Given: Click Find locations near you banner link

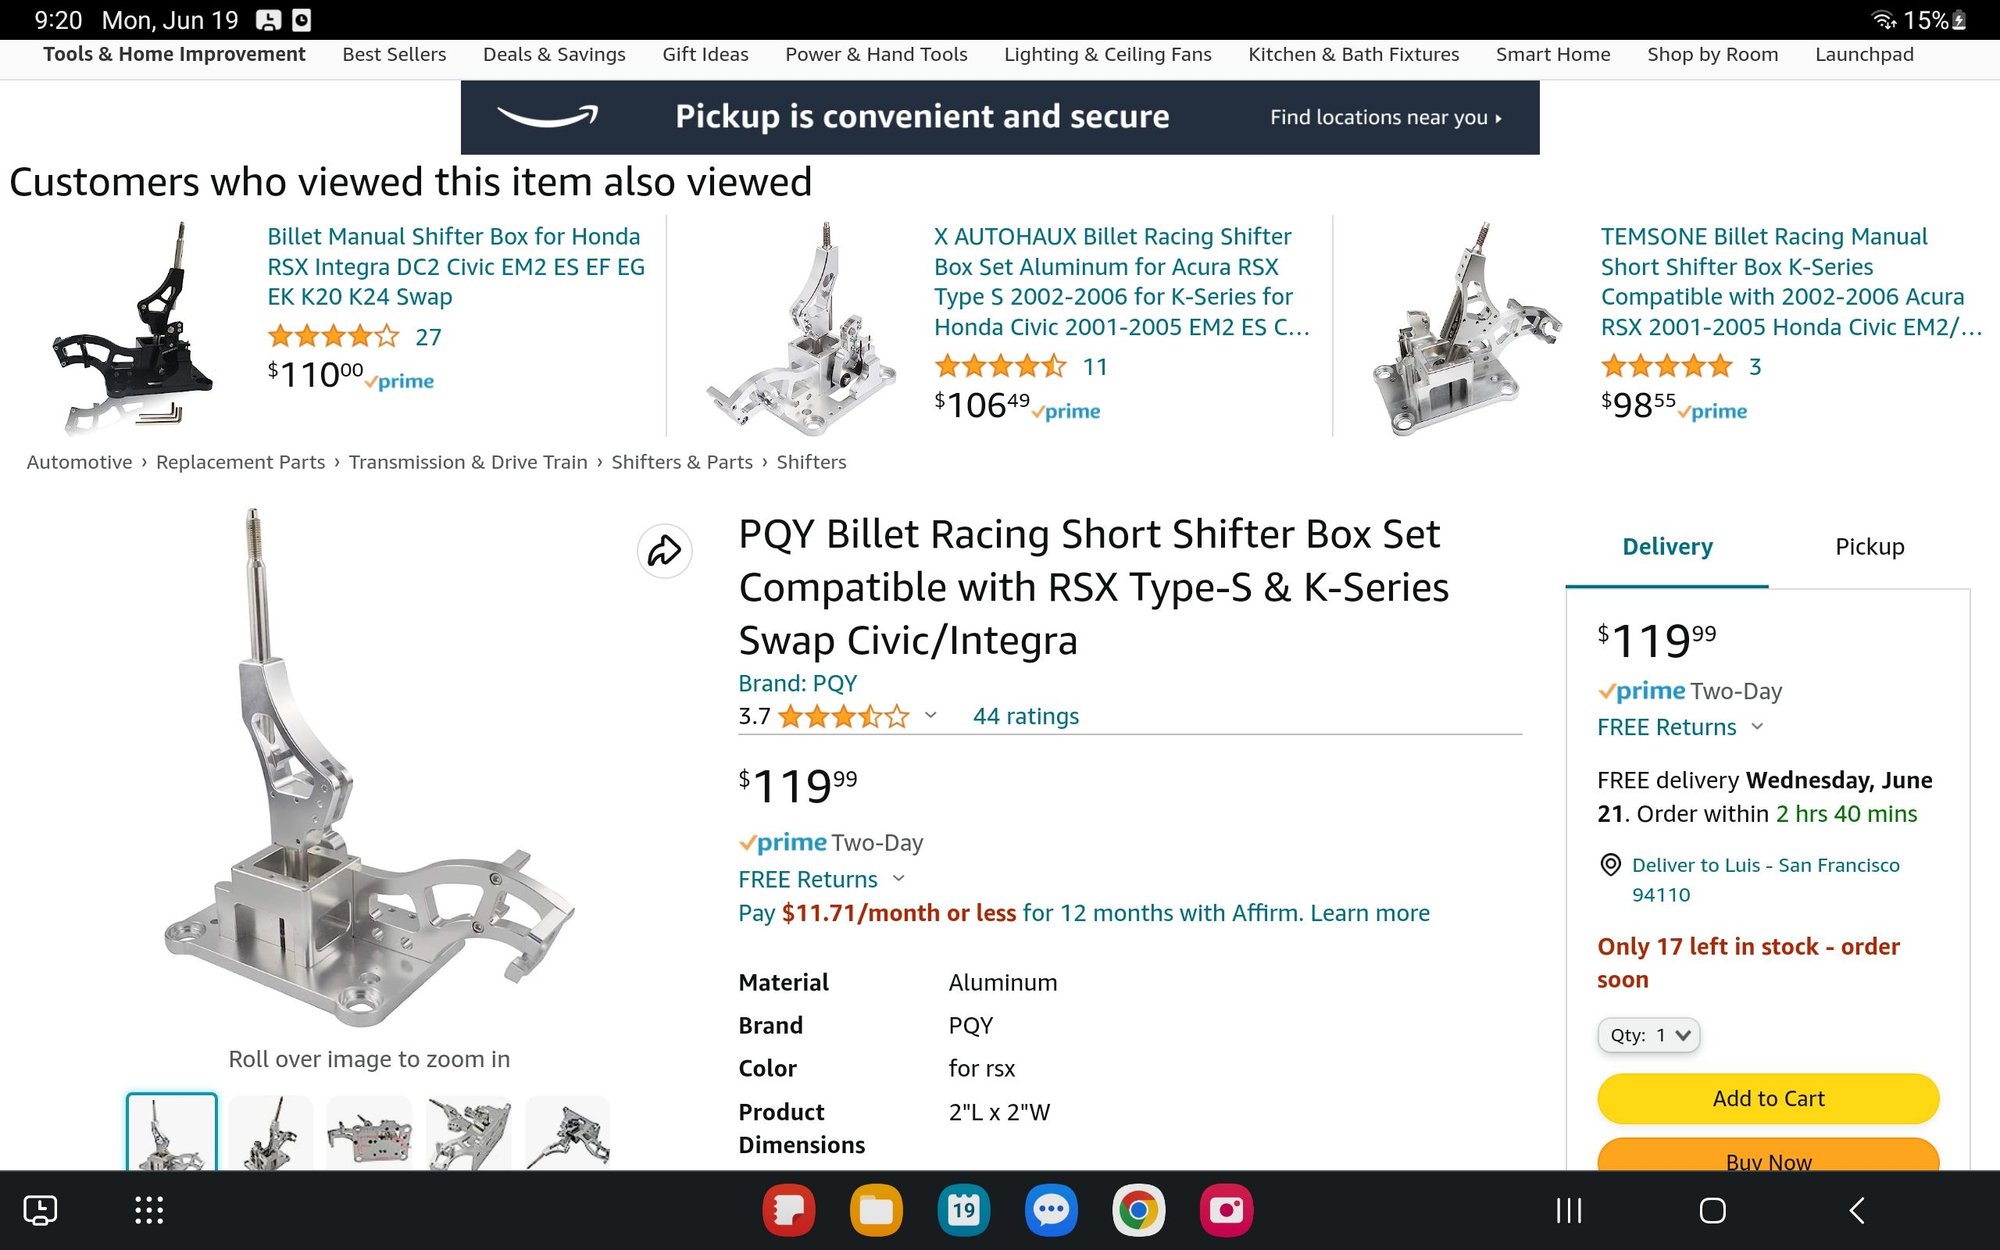Looking at the screenshot, I should (1385, 117).
